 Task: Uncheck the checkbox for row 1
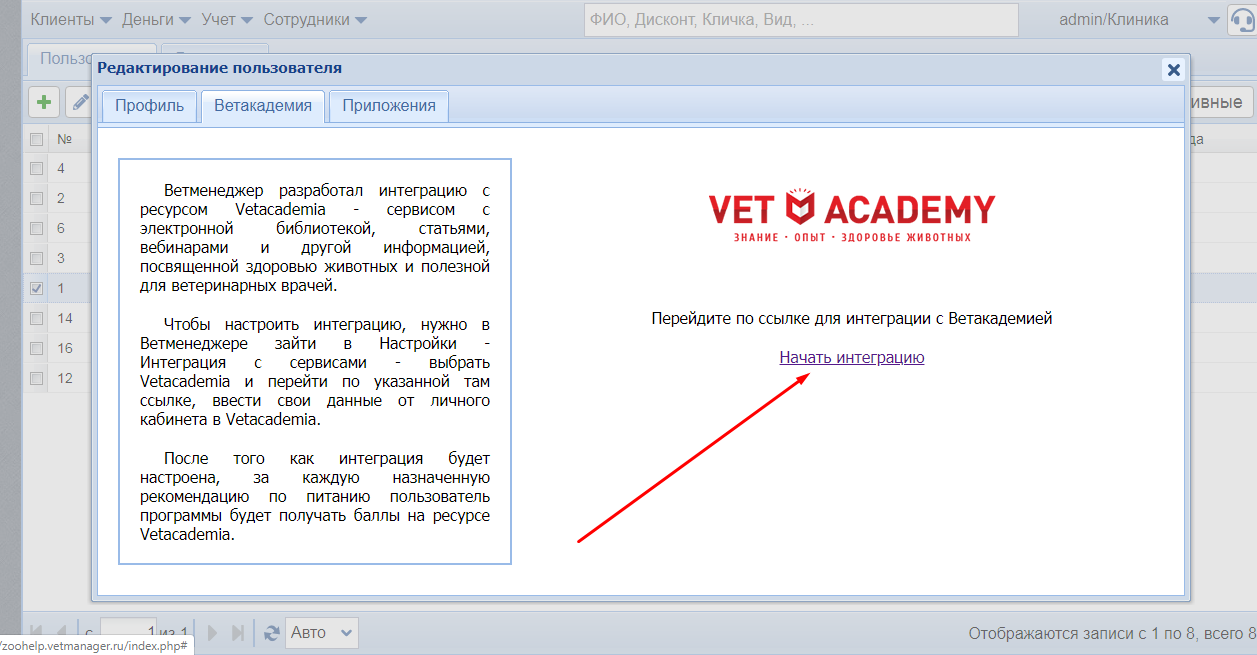pos(37,288)
